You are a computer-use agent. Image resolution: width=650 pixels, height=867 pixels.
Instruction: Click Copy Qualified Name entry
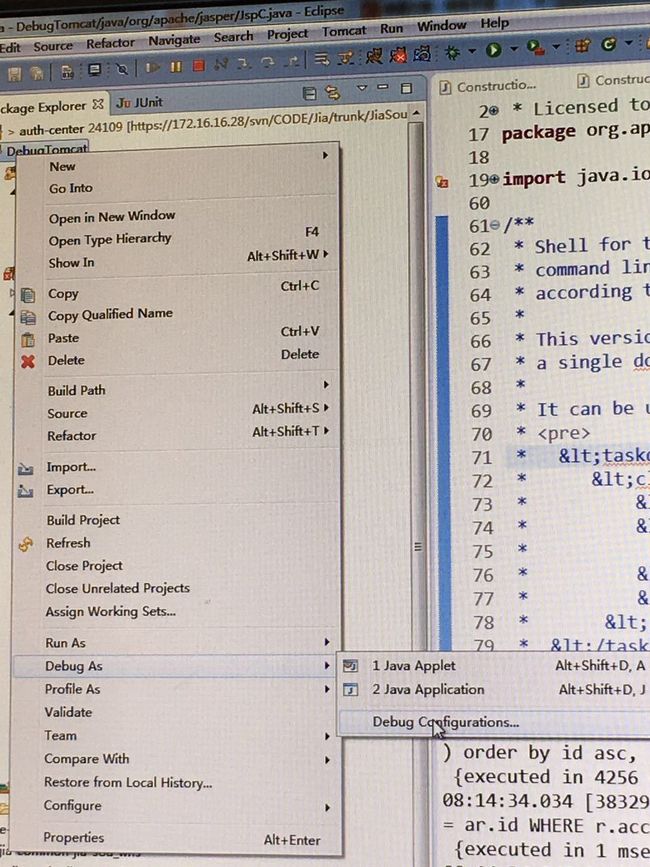177,315
